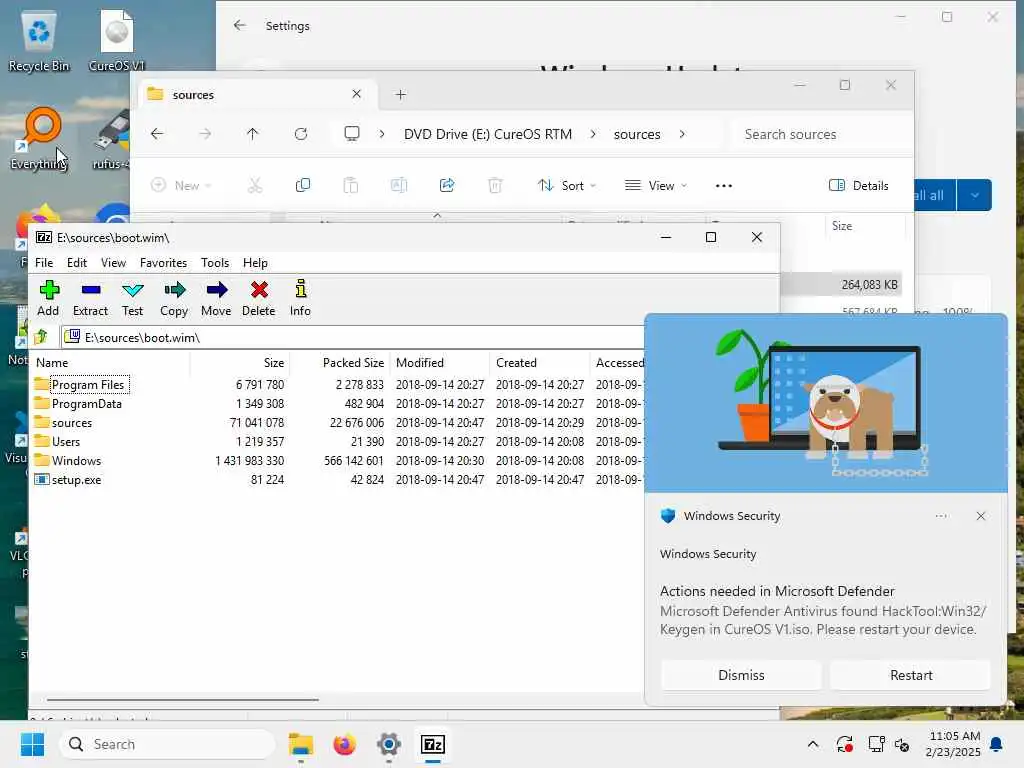Click the 7-Zip up-folder icon
The width and height of the screenshot is (1024, 768).
[41, 337]
